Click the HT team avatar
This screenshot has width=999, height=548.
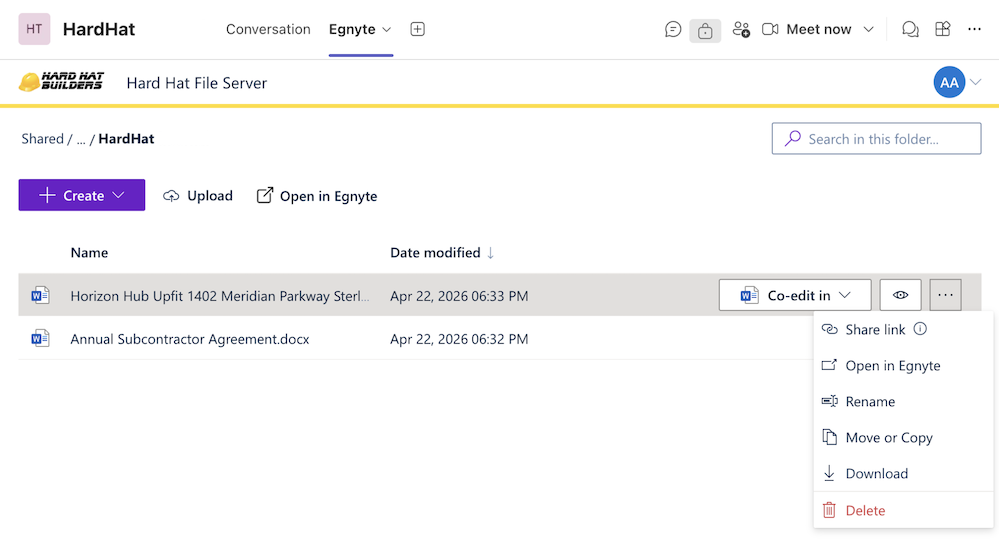pos(34,29)
